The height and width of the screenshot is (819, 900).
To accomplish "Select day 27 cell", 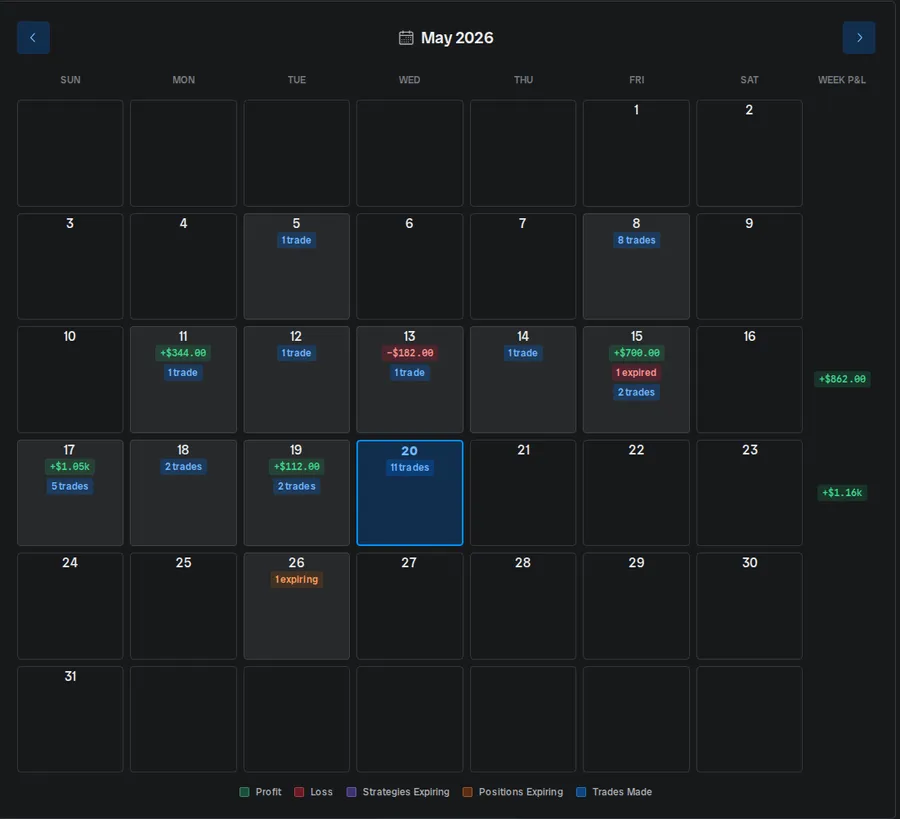I will pyautogui.click(x=410, y=606).
